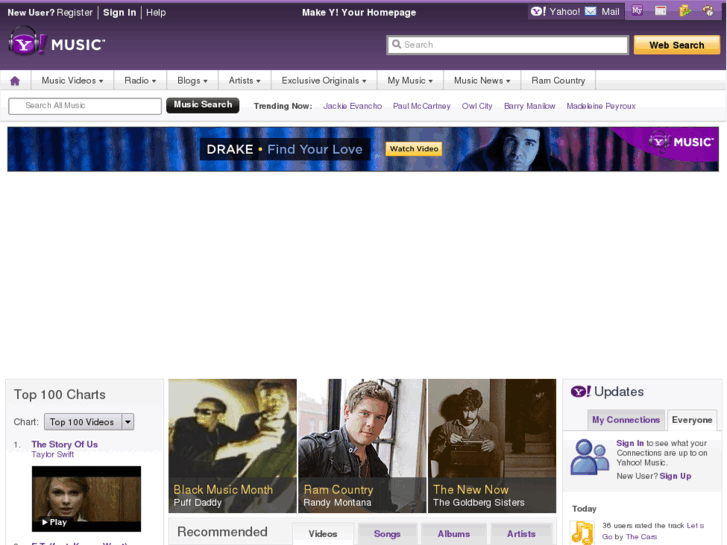Click the connections people icon
Image resolution: width=727 pixels, height=545 pixels.
pos(589,457)
